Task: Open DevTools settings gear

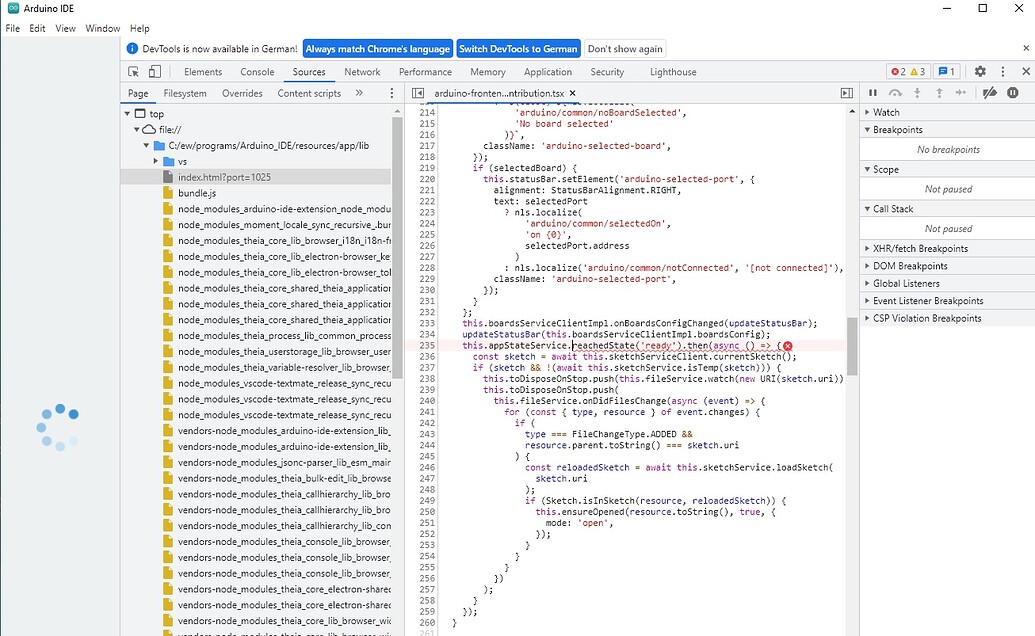Action: [x=980, y=71]
